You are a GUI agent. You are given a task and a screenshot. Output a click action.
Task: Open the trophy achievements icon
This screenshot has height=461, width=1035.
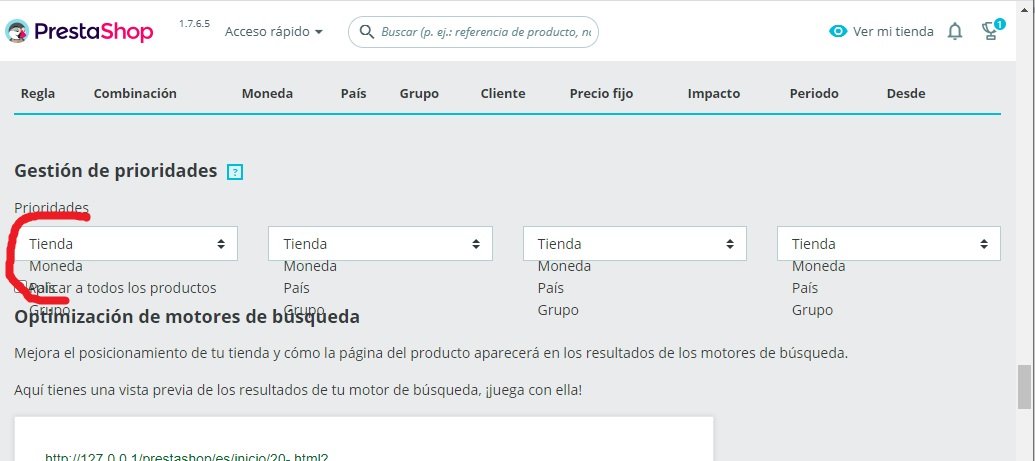pyautogui.click(x=991, y=30)
